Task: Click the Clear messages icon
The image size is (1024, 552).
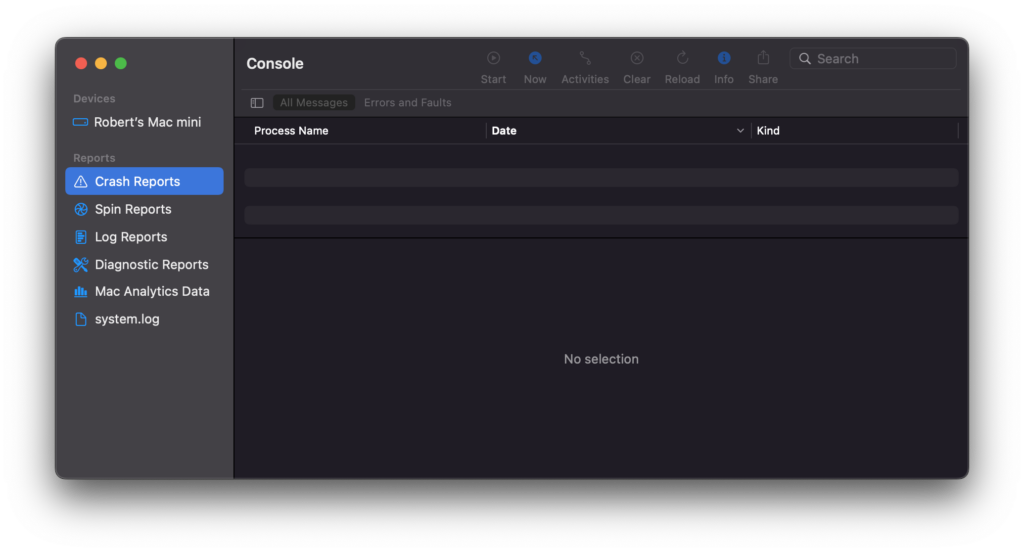Action: 637,59
